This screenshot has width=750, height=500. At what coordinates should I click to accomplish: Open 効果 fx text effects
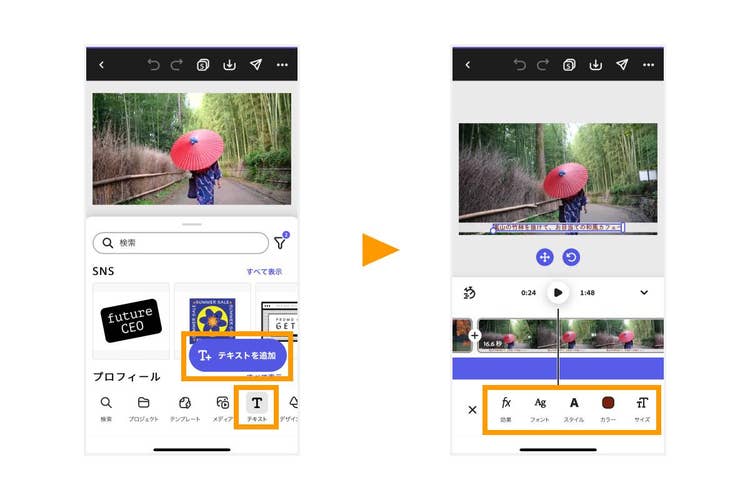tap(506, 409)
